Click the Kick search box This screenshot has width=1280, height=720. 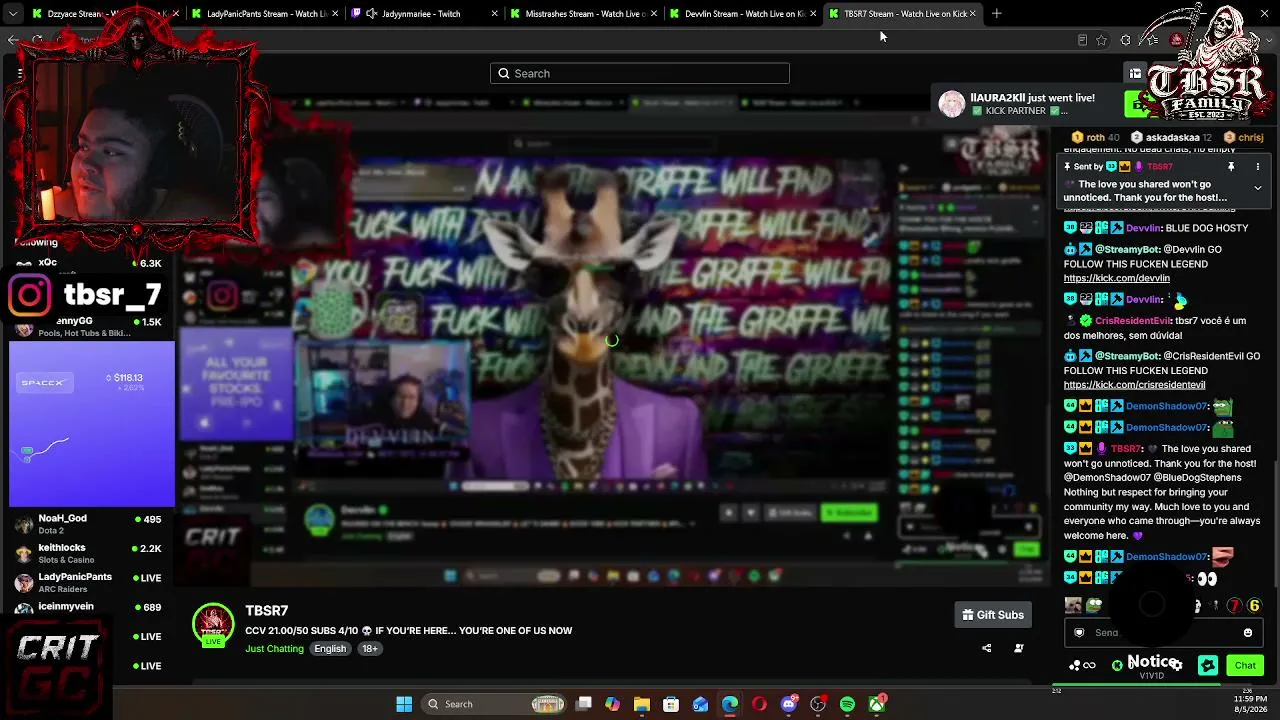click(640, 73)
